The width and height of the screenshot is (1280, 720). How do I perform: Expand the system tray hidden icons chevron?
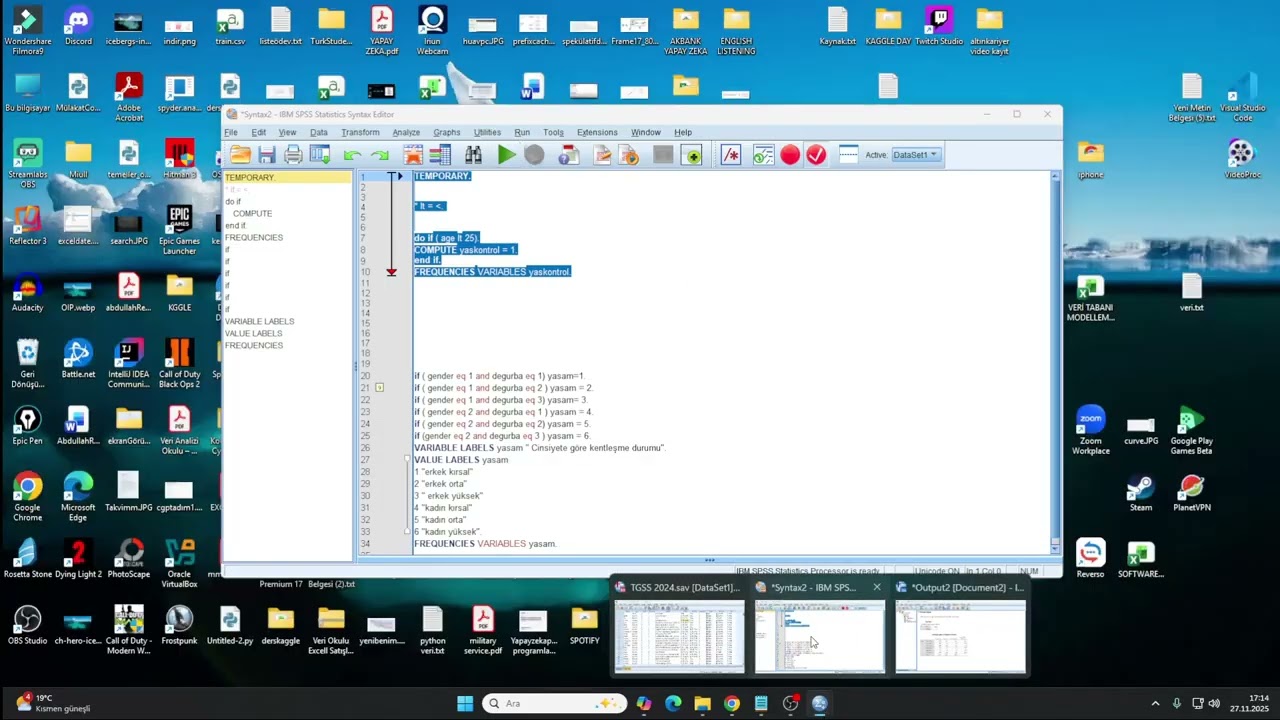click(x=1155, y=703)
